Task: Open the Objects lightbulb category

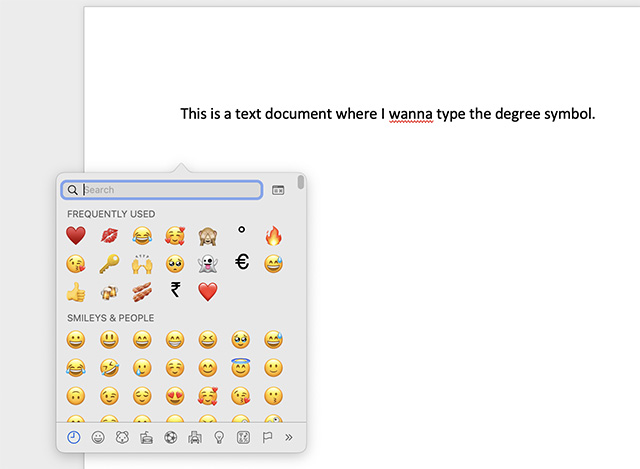Action: (x=219, y=437)
